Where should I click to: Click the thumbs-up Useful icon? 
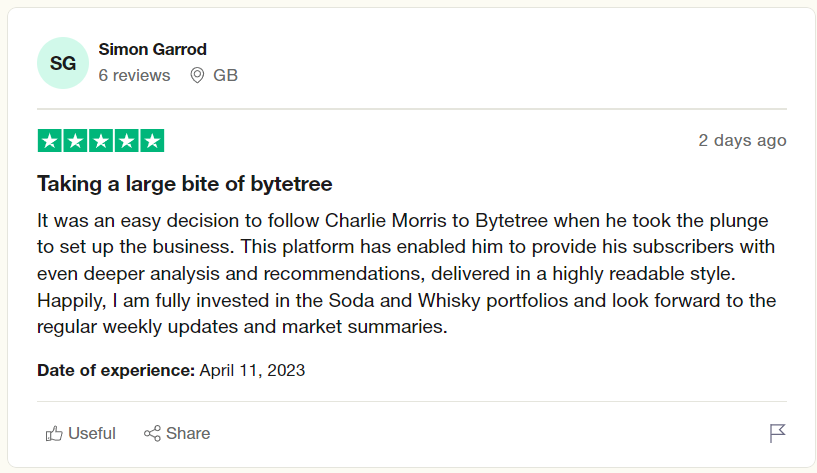click(x=54, y=433)
